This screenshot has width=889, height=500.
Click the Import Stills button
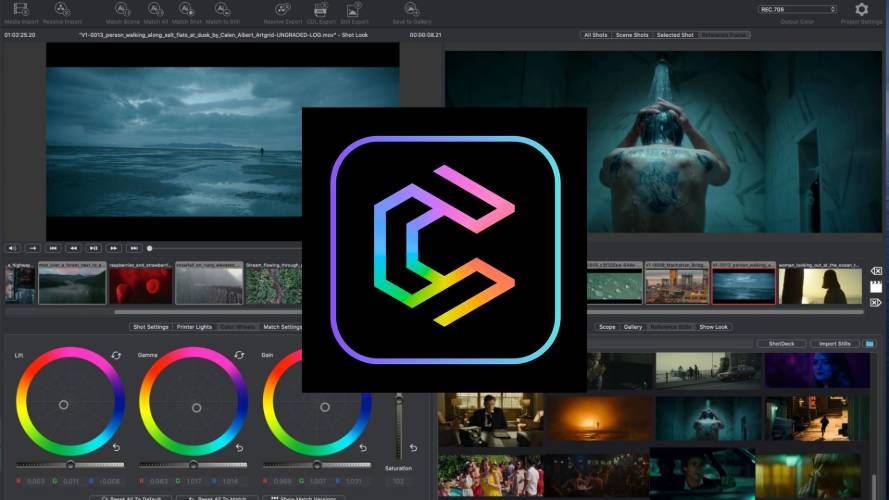pyautogui.click(x=835, y=344)
